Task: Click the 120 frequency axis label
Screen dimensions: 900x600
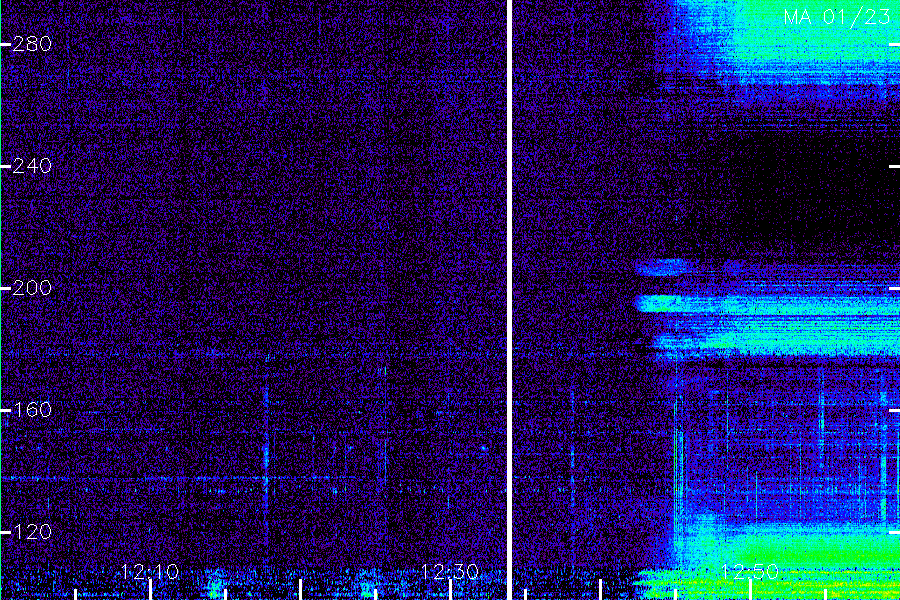Action: [x=32, y=532]
